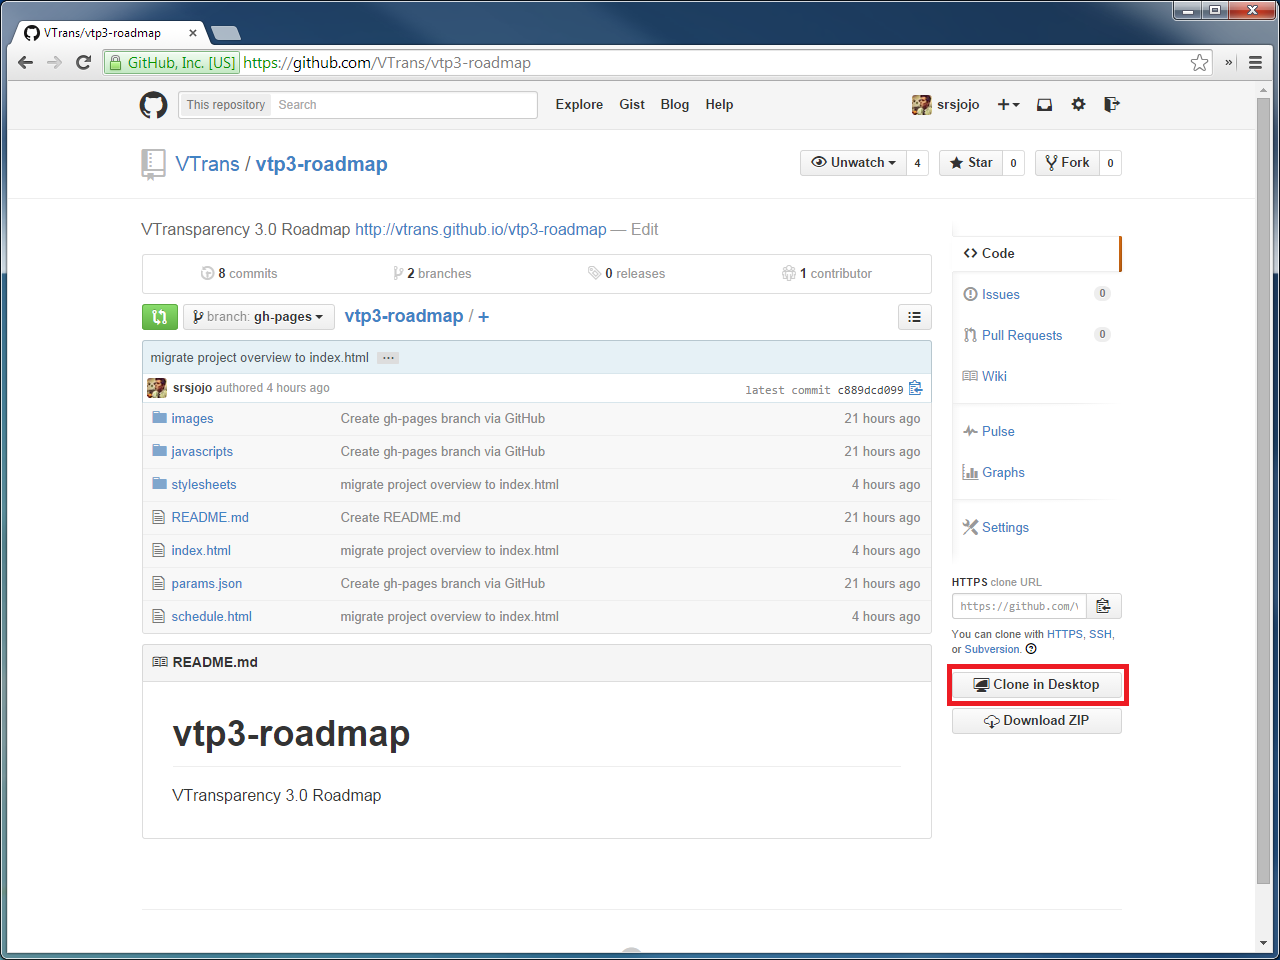Click the Clone in Desktop button
1280x960 pixels.
(x=1037, y=685)
